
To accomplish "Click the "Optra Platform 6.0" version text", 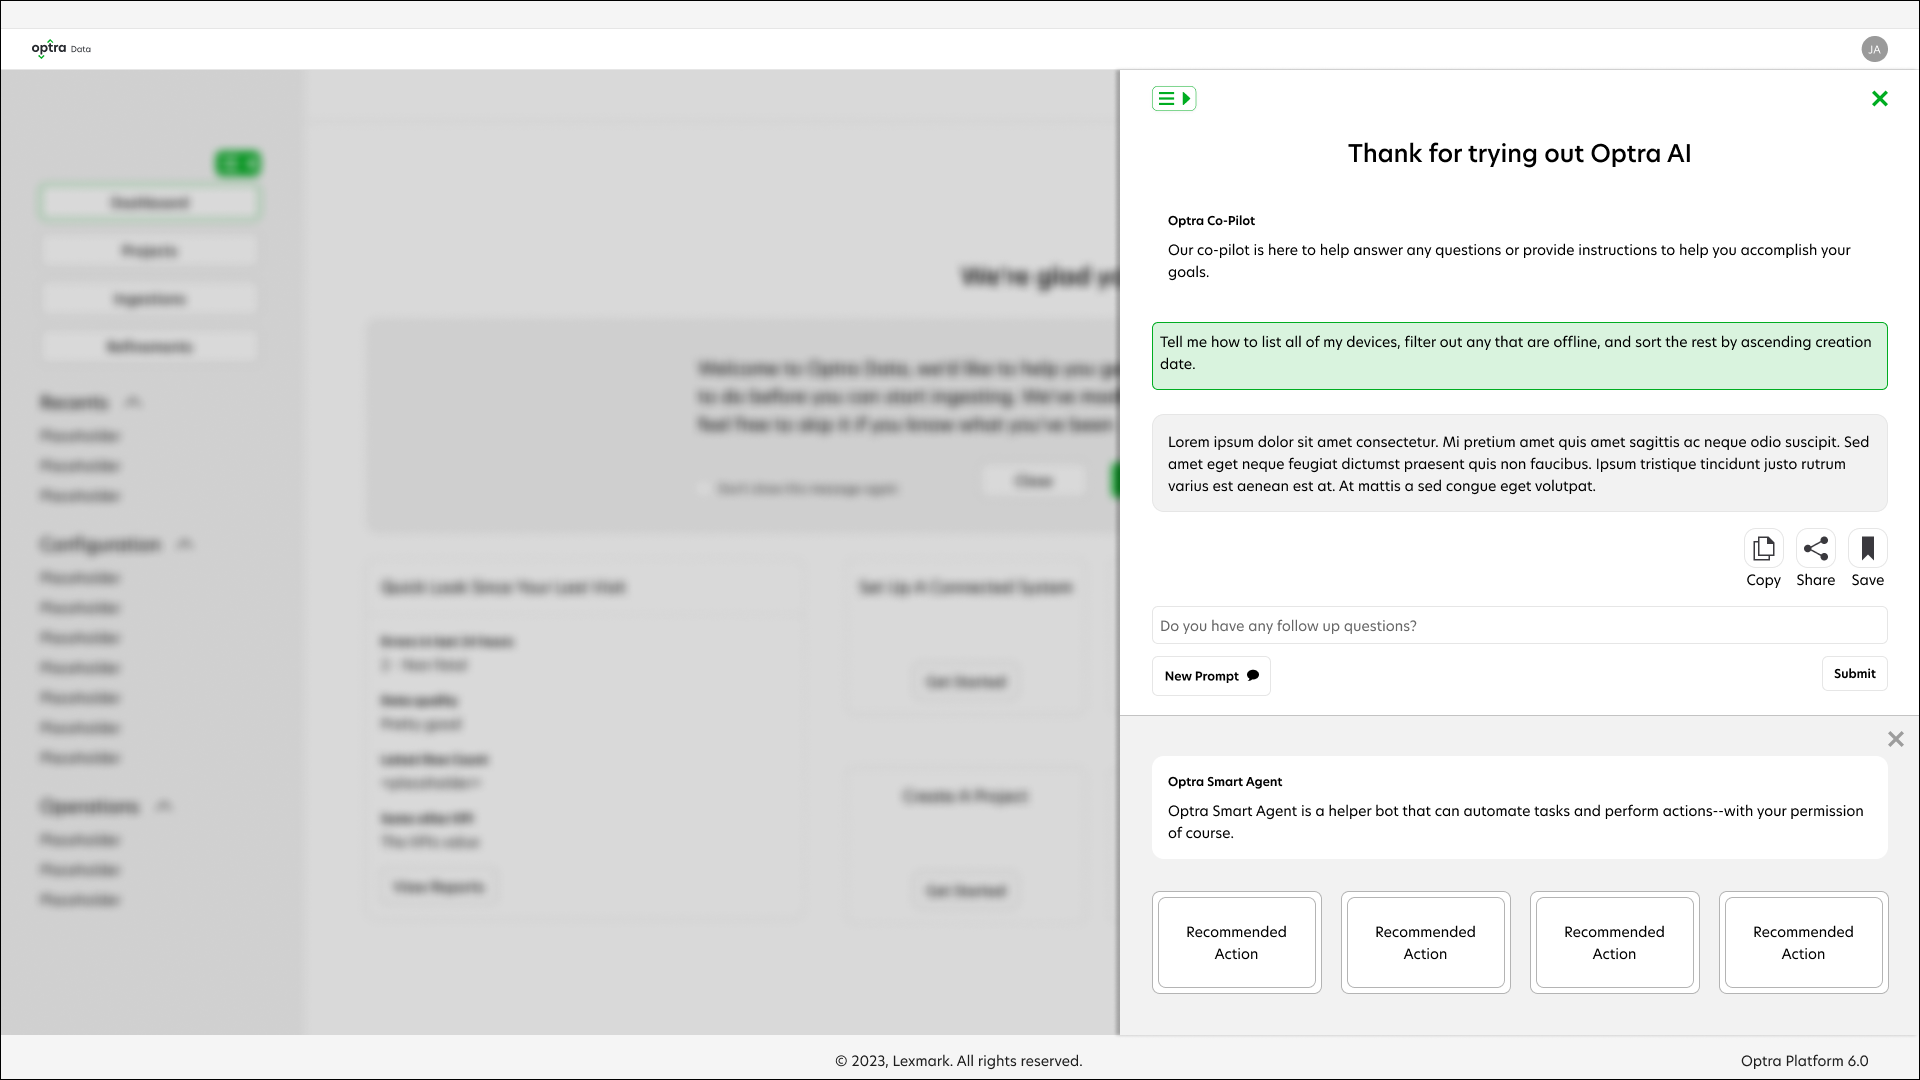I will (1804, 1060).
